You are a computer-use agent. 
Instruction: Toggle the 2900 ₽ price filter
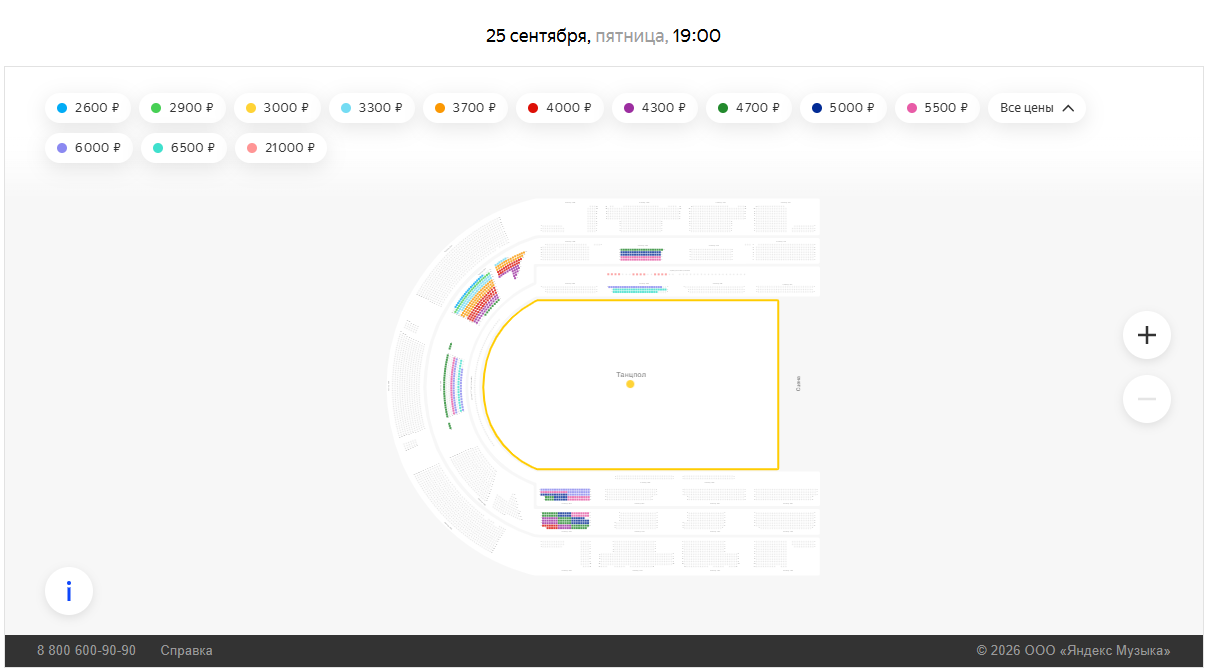coord(182,108)
